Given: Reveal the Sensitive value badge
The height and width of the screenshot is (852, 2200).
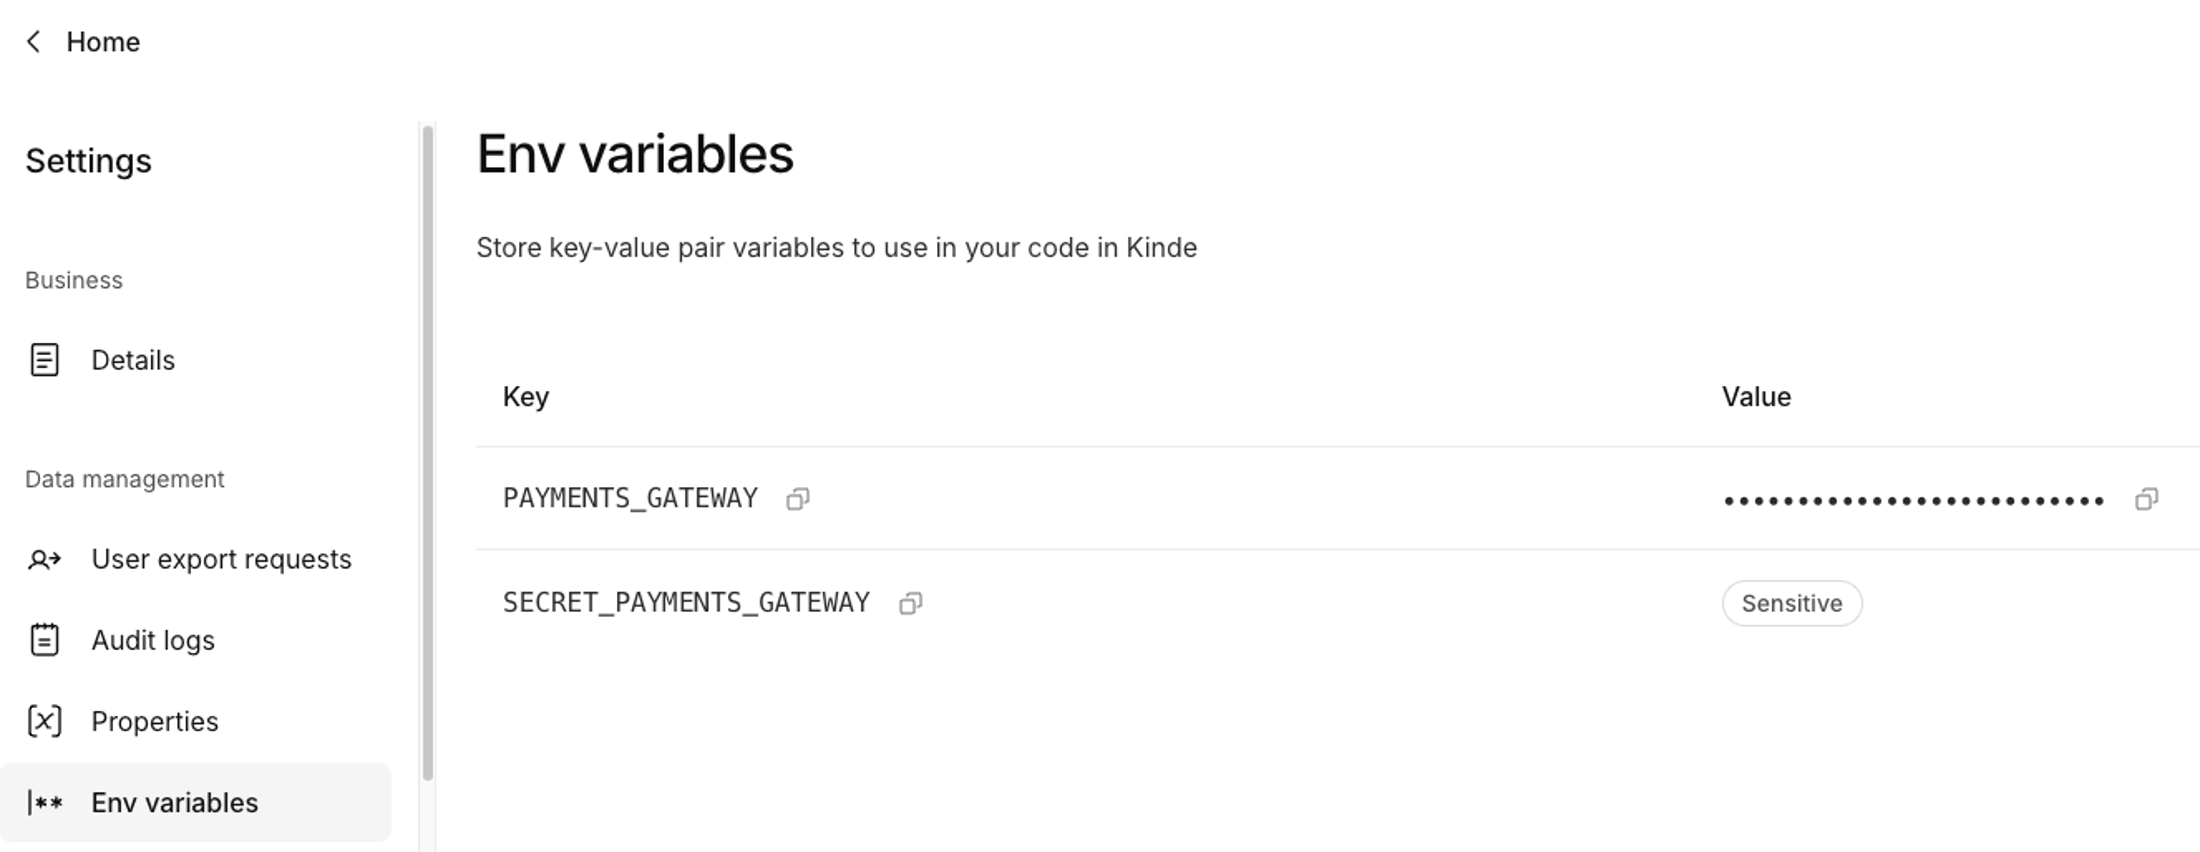Looking at the screenshot, I should [x=1791, y=602].
